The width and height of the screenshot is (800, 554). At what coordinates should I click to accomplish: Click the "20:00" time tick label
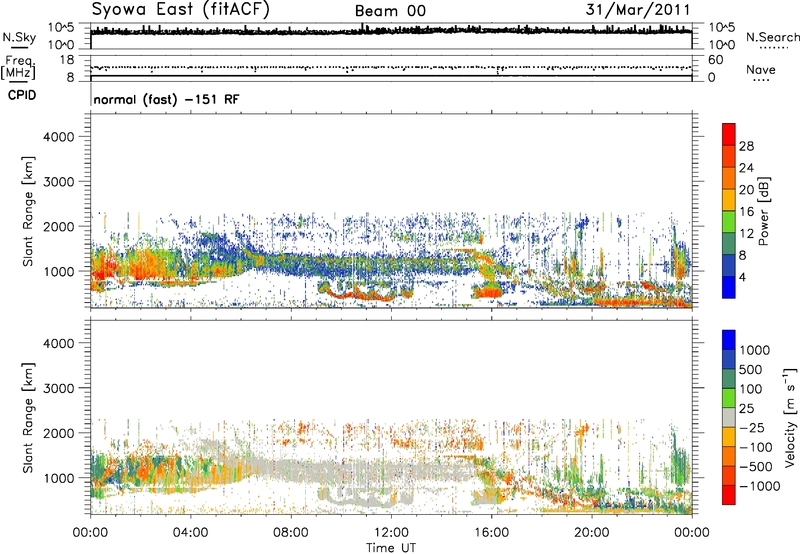coord(592,533)
